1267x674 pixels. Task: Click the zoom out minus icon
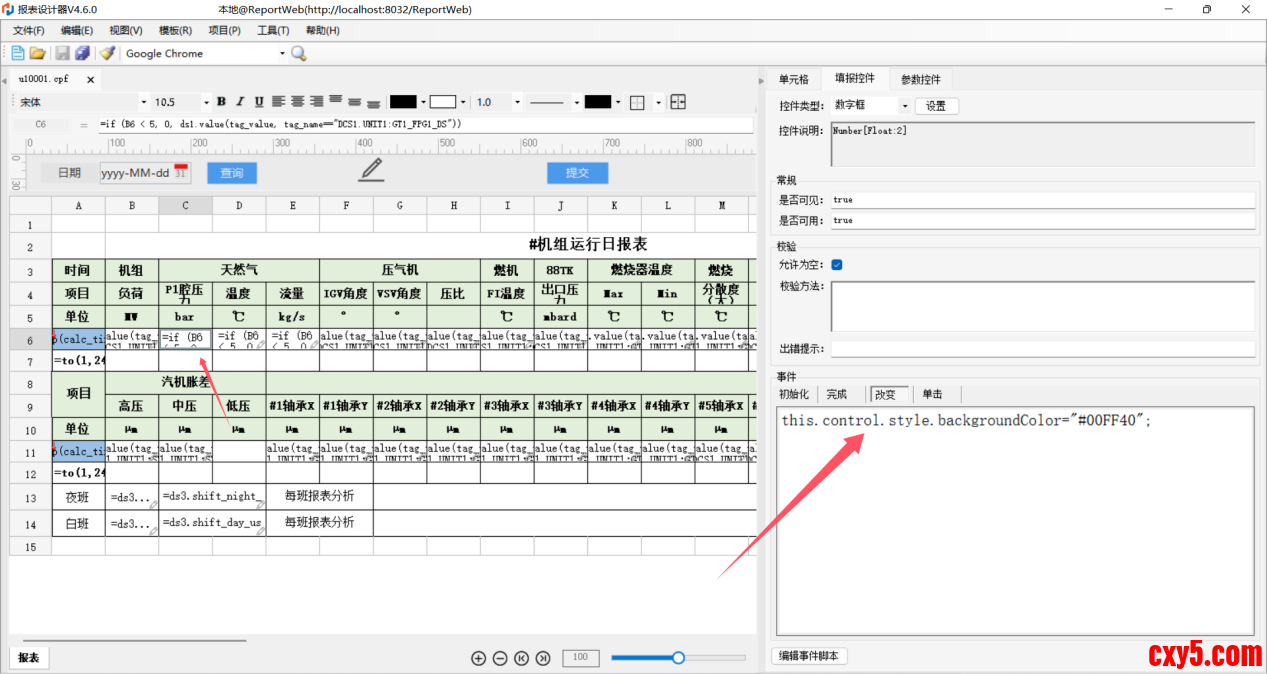pos(500,658)
